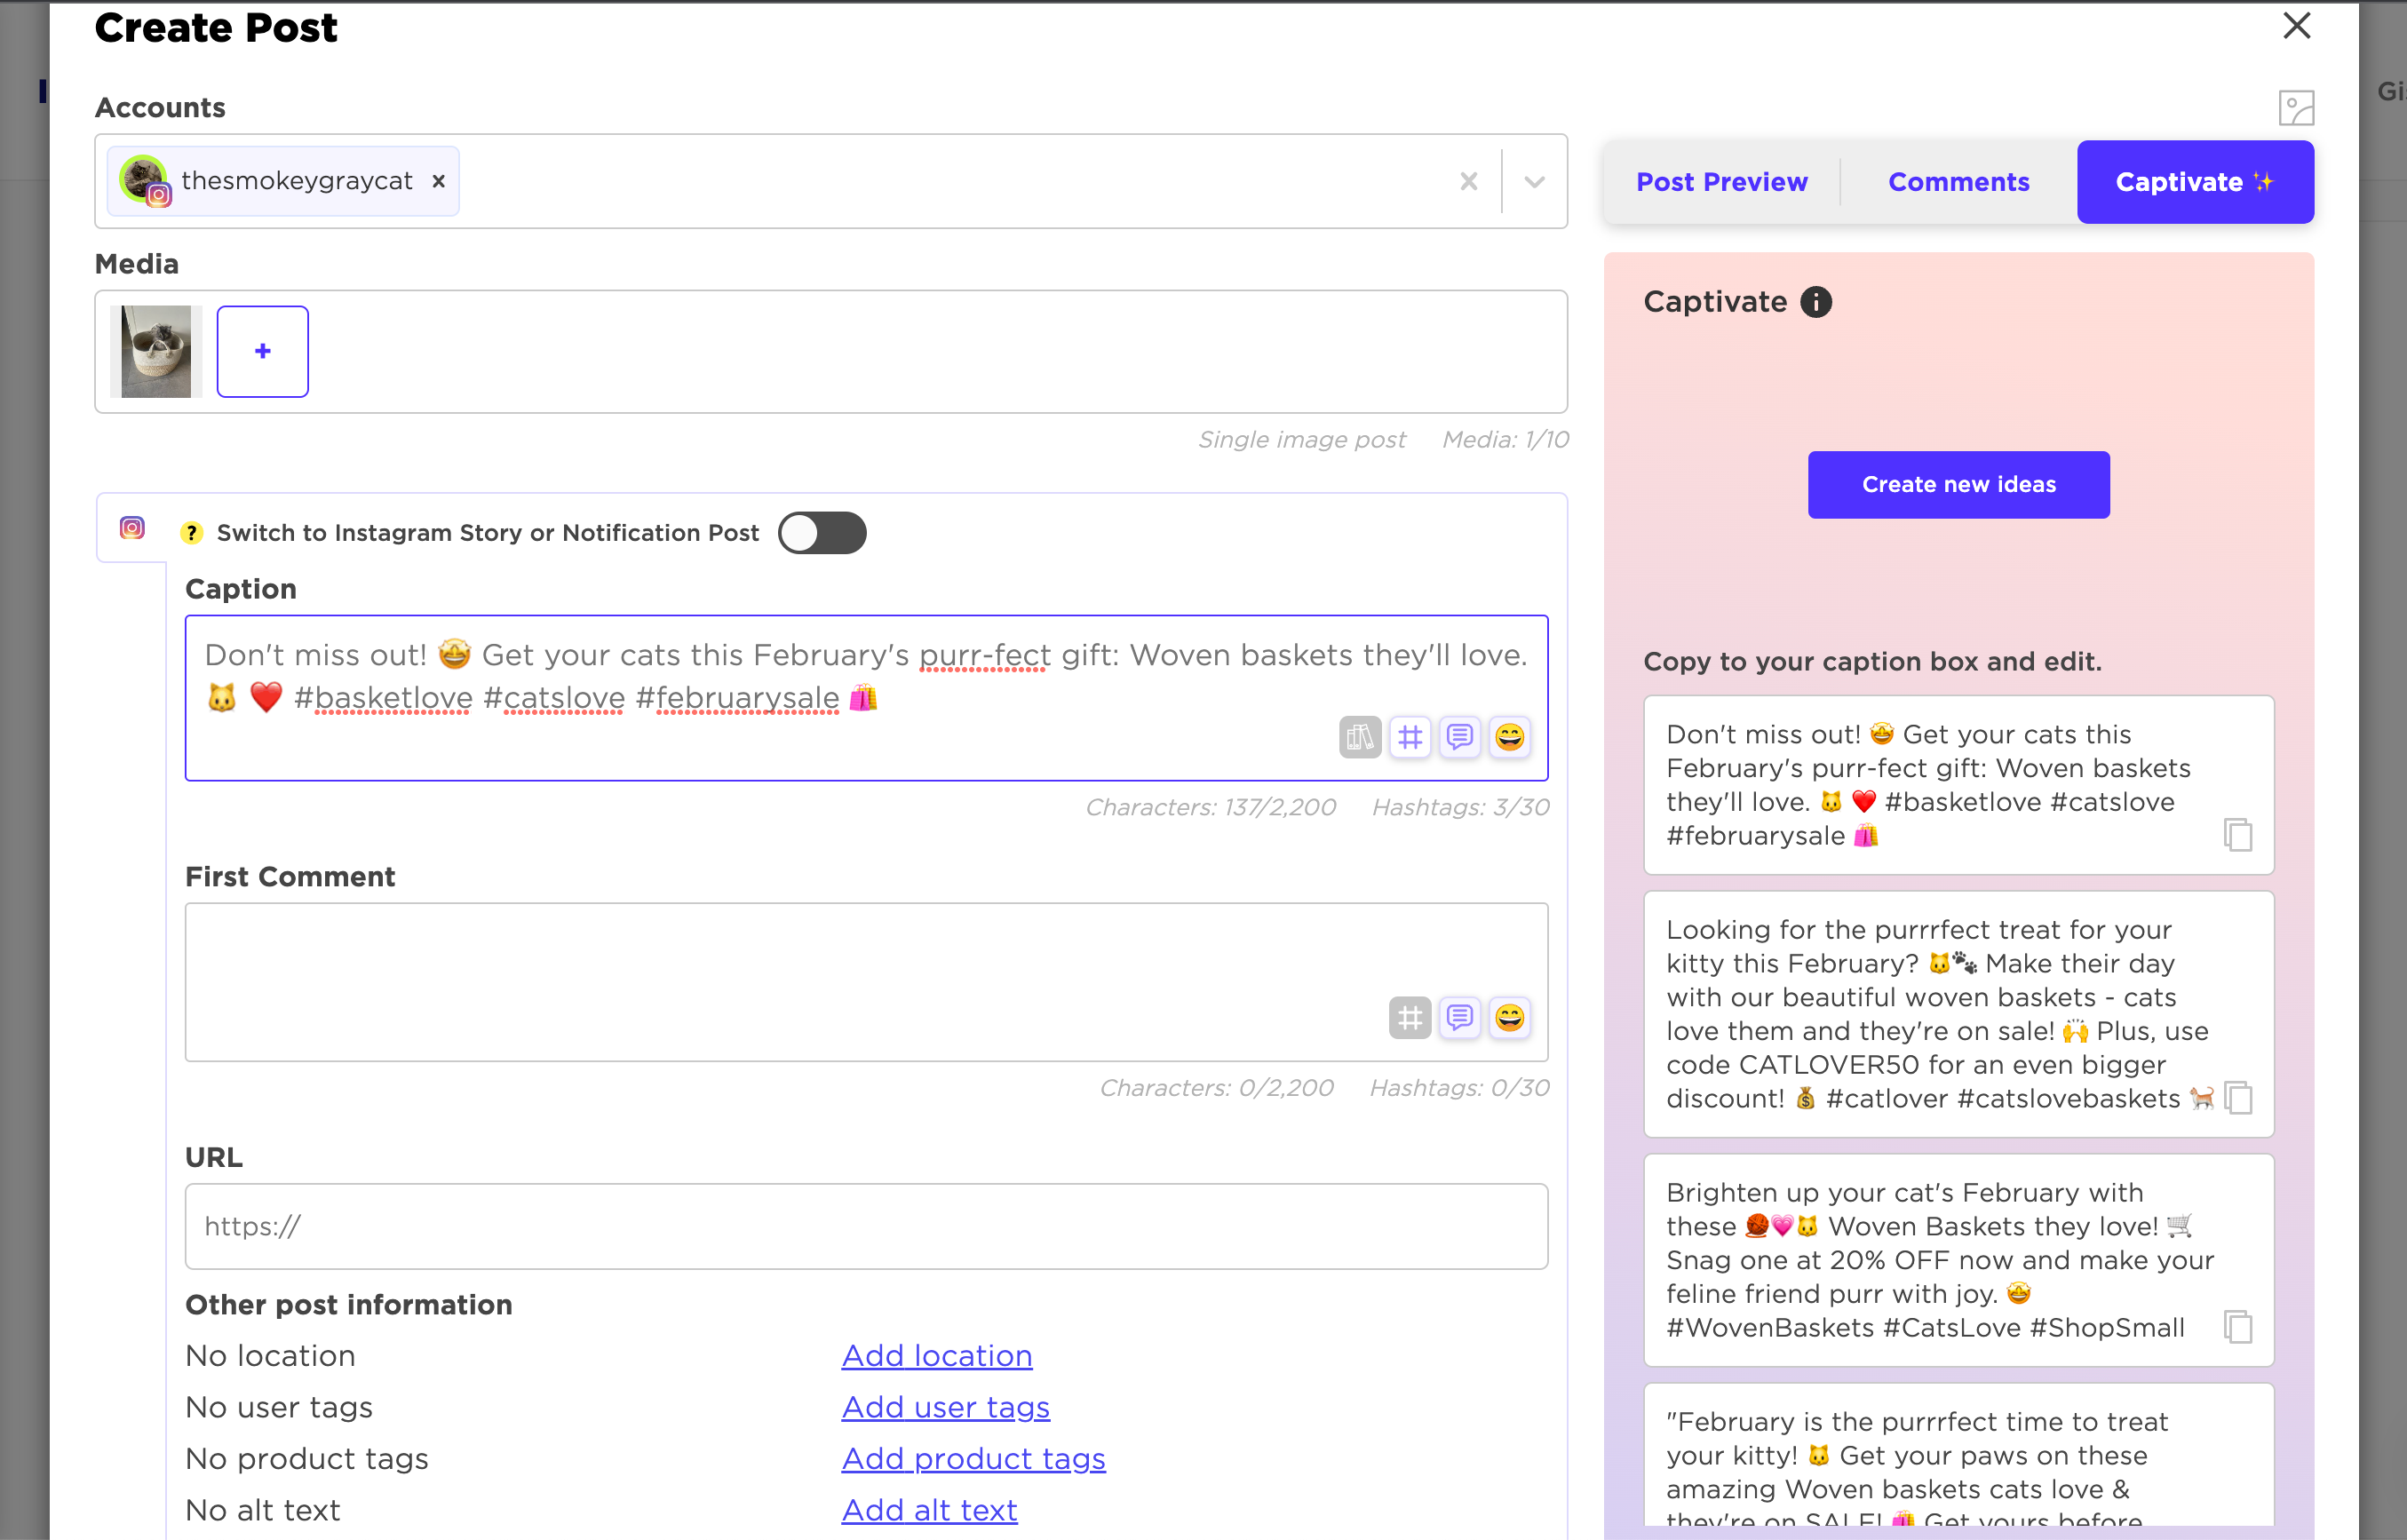Click the Add location link
The height and width of the screenshot is (1540, 2407).
[x=936, y=1356]
